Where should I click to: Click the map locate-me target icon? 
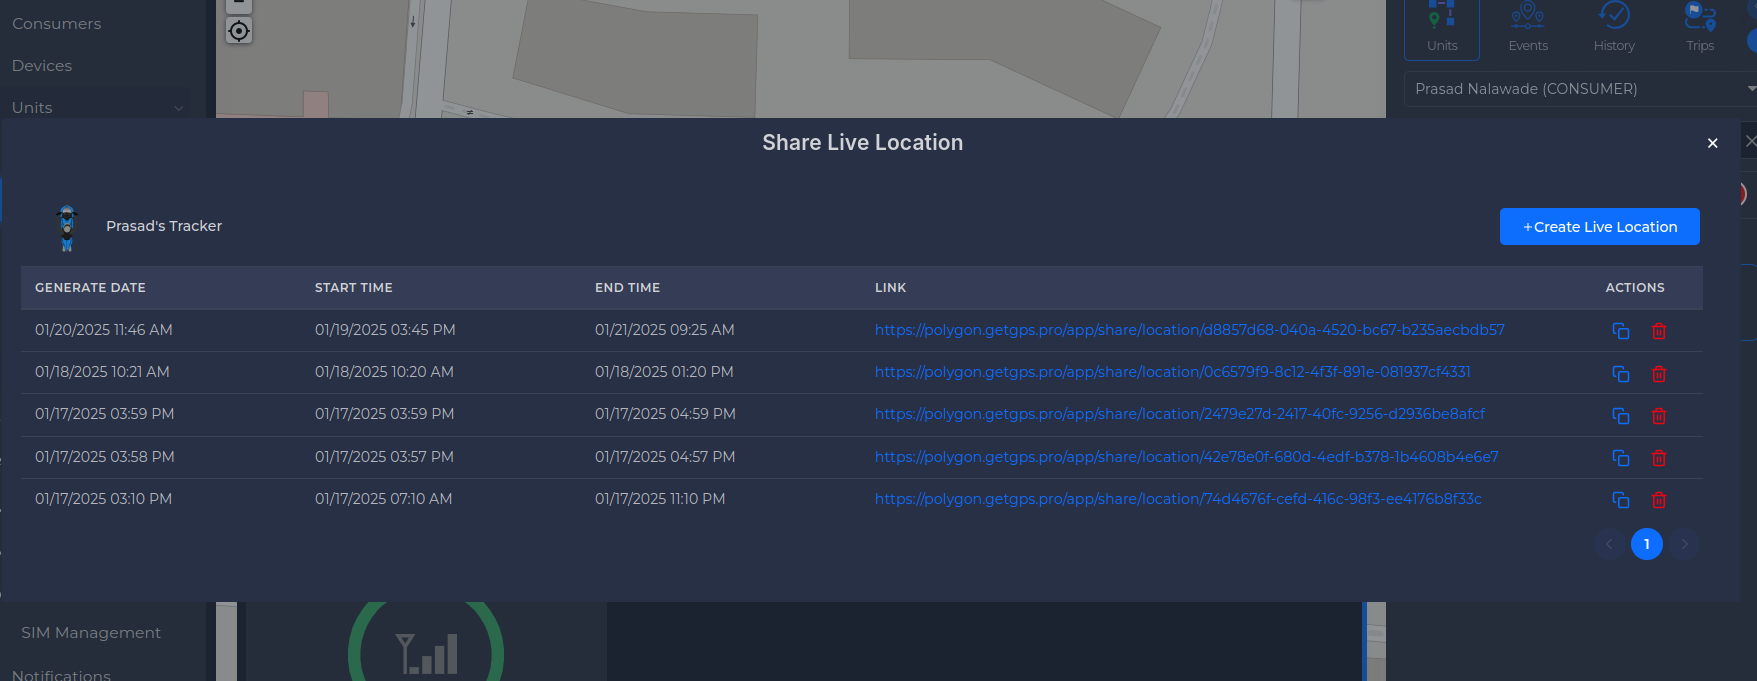239,31
